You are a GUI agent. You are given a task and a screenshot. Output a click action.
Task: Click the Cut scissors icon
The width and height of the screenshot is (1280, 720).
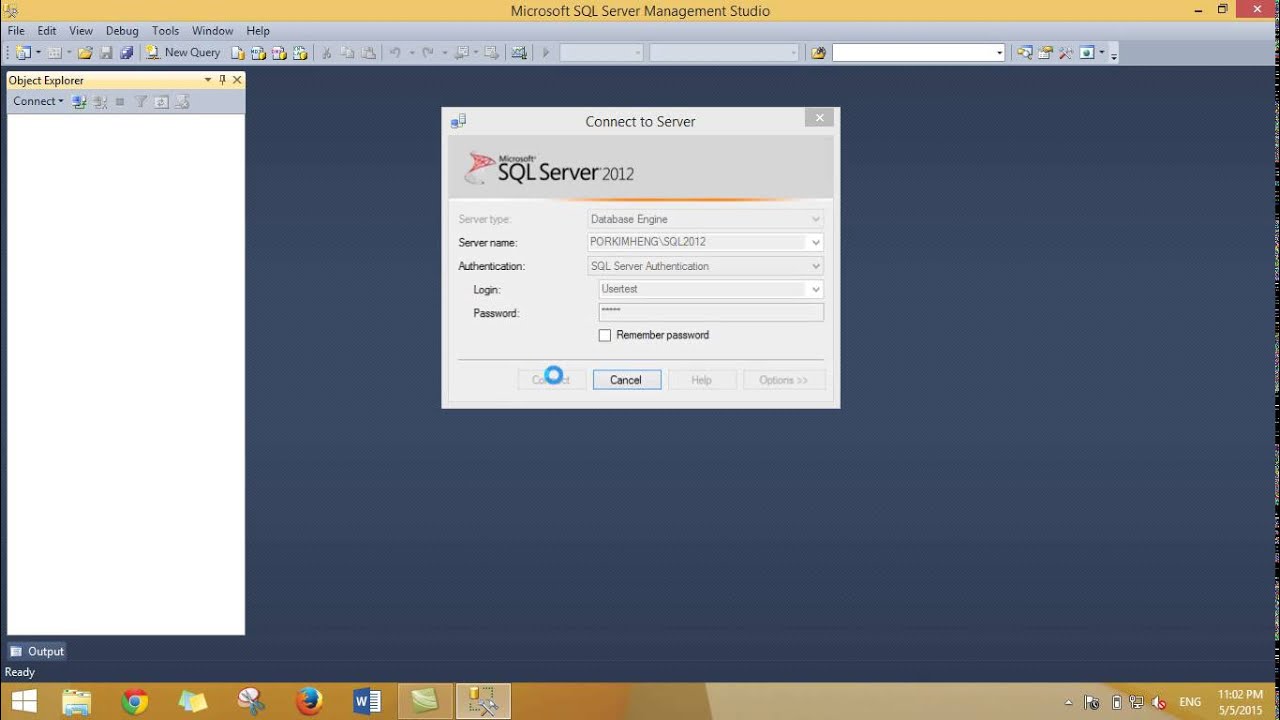coord(326,52)
